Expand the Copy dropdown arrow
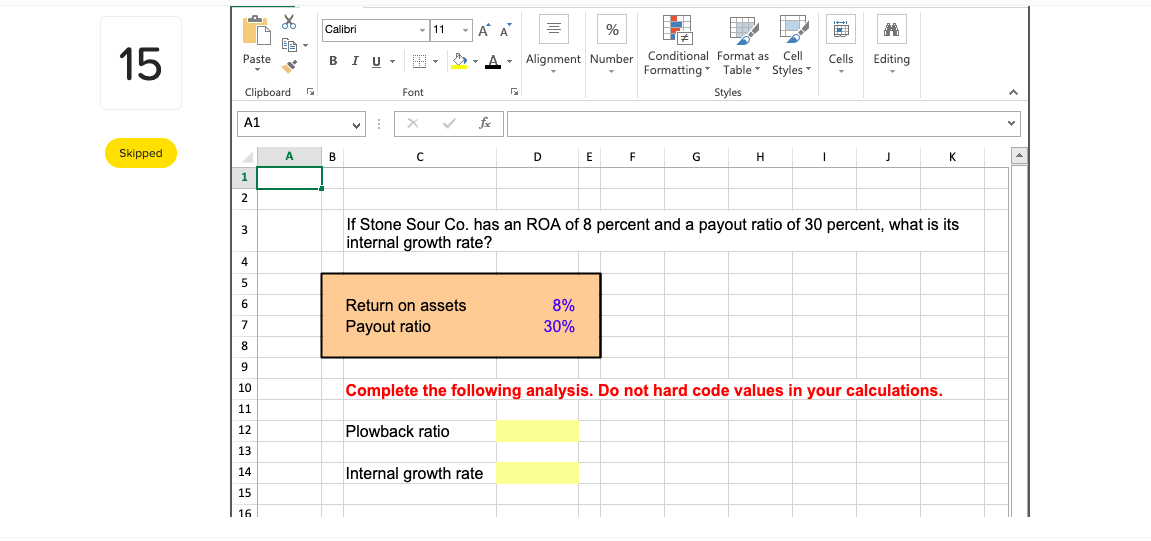 [305, 46]
